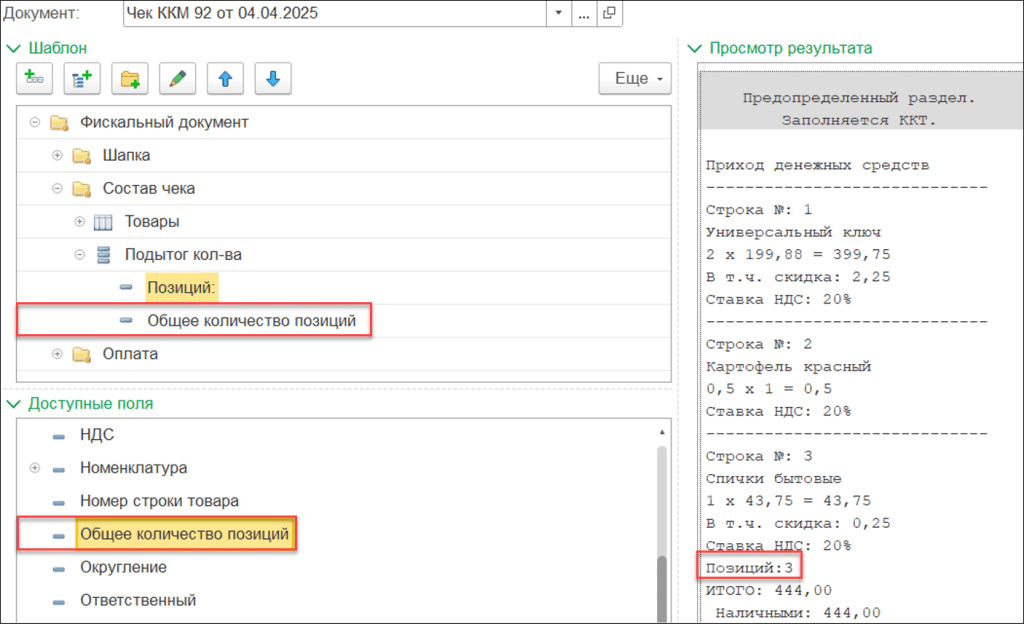Collapse the Доступные поля section

click(x=14, y=403)
